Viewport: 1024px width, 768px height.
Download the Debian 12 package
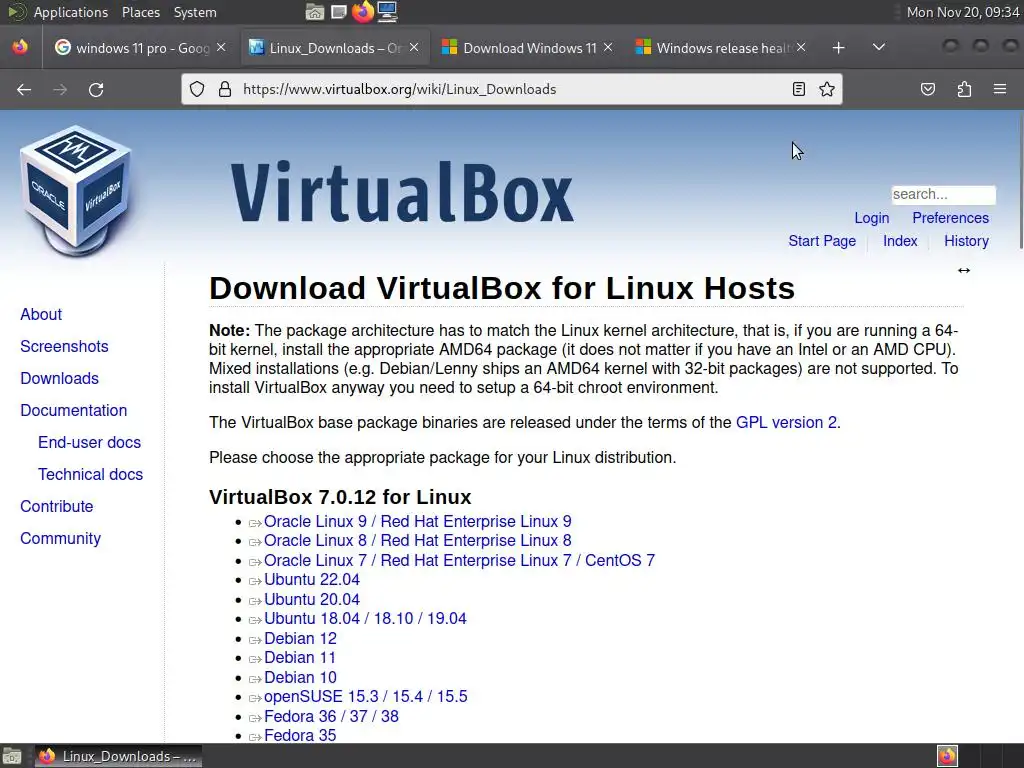point(300,639)
